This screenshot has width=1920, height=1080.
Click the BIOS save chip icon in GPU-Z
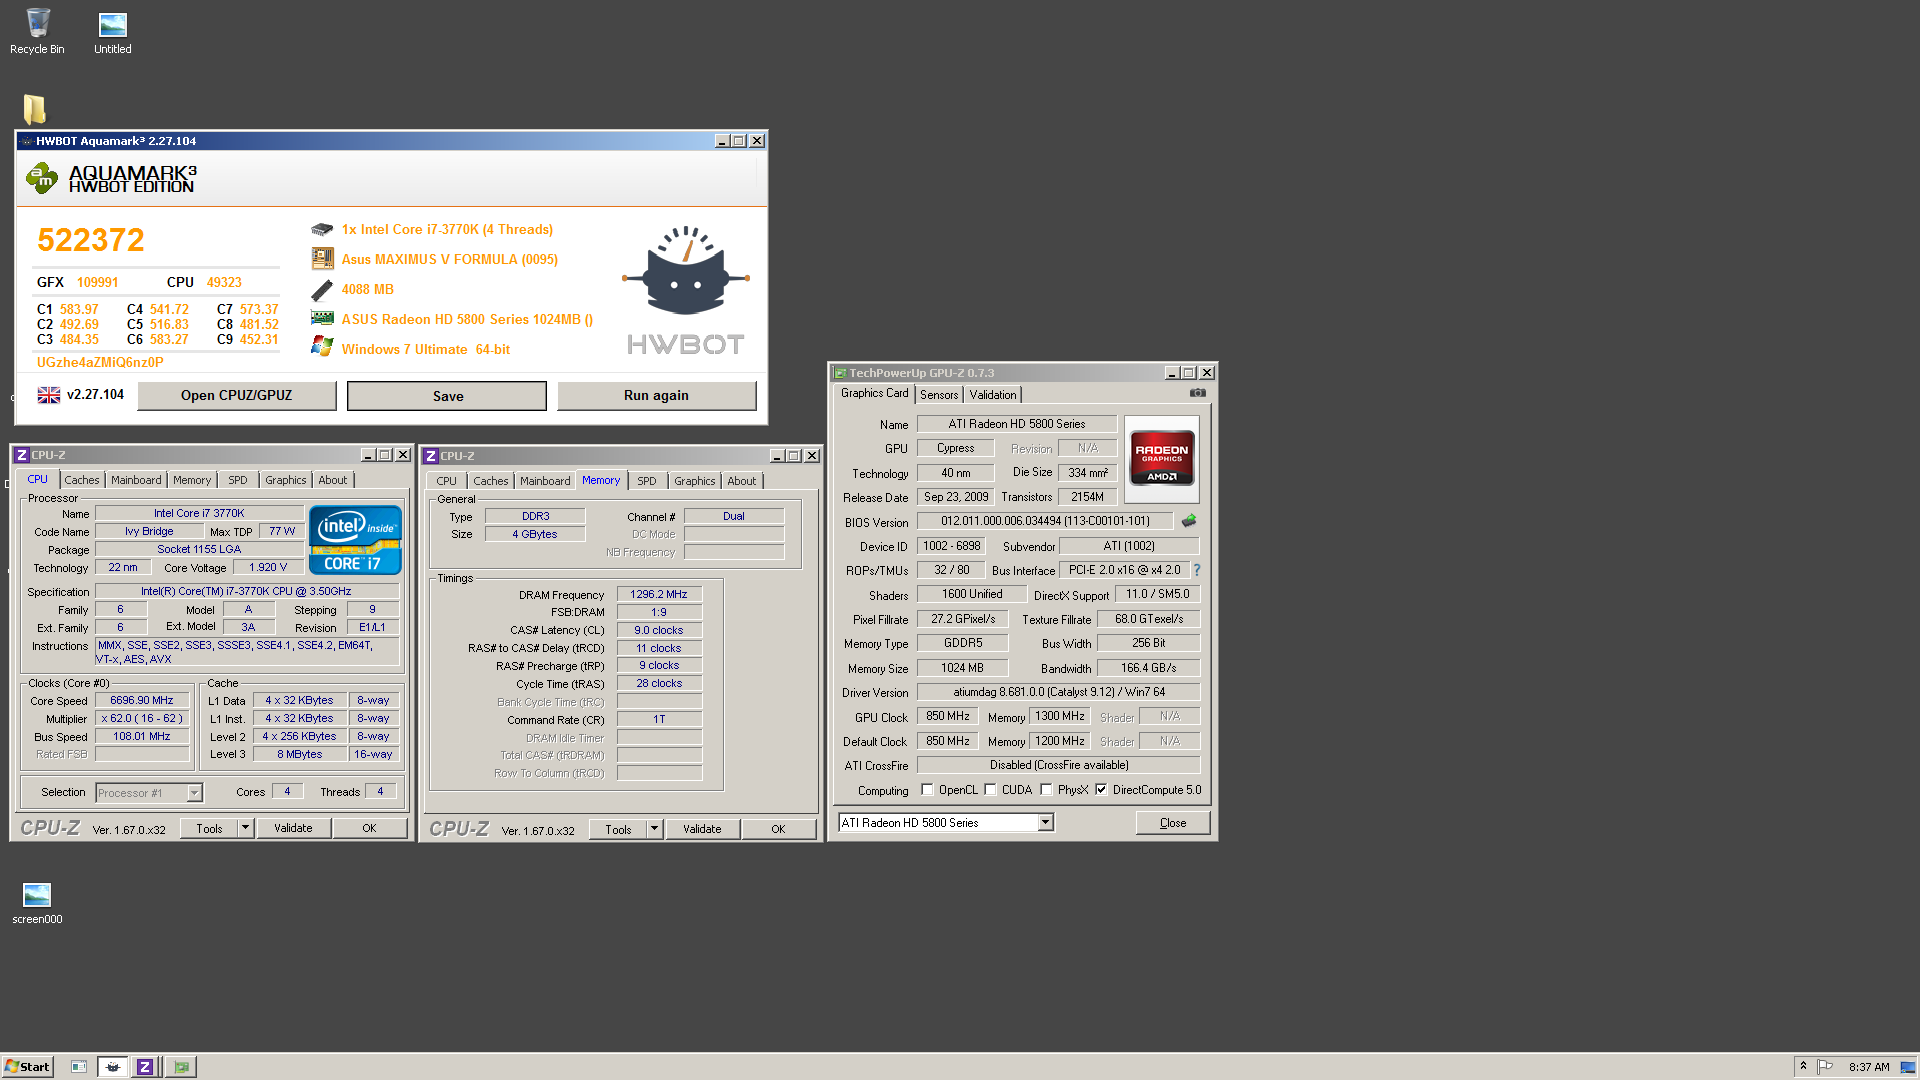[x=1189, y=521]
